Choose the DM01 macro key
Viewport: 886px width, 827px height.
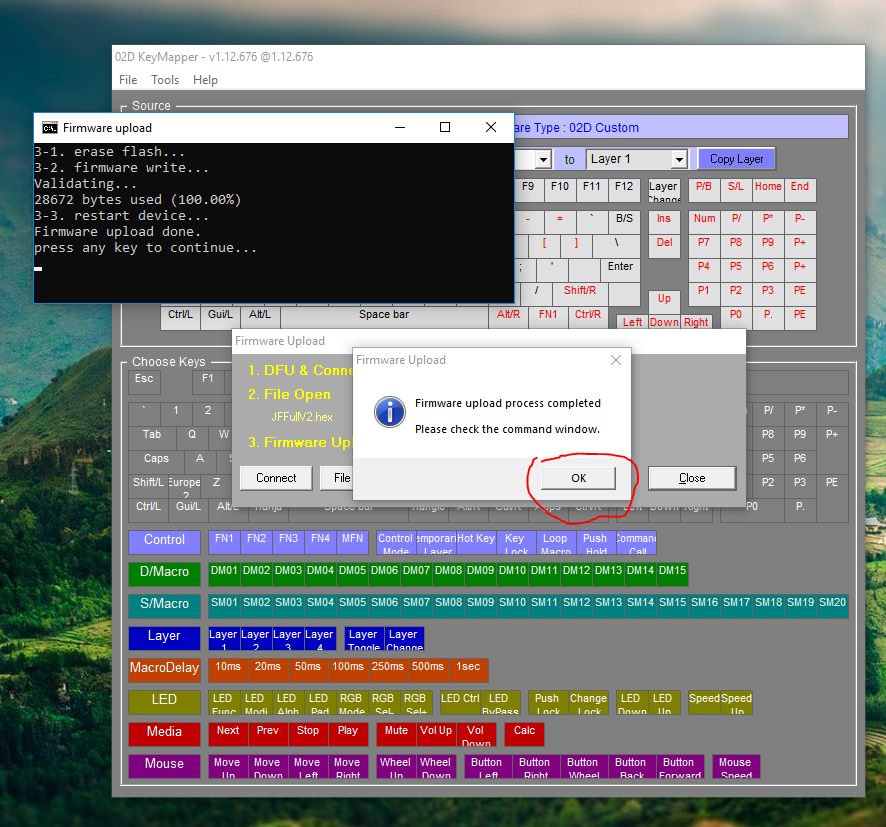(224, 573)
